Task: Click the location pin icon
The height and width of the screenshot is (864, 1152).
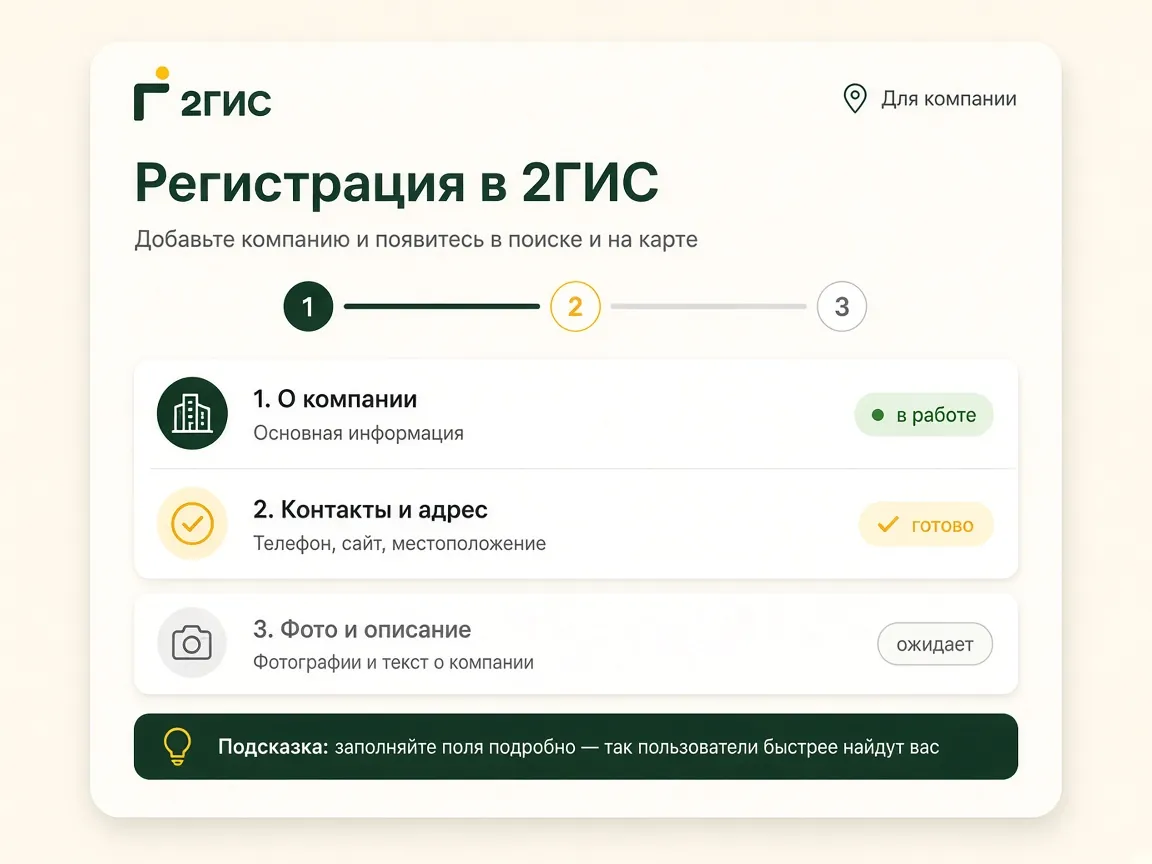Action: (x=854, y=98)
